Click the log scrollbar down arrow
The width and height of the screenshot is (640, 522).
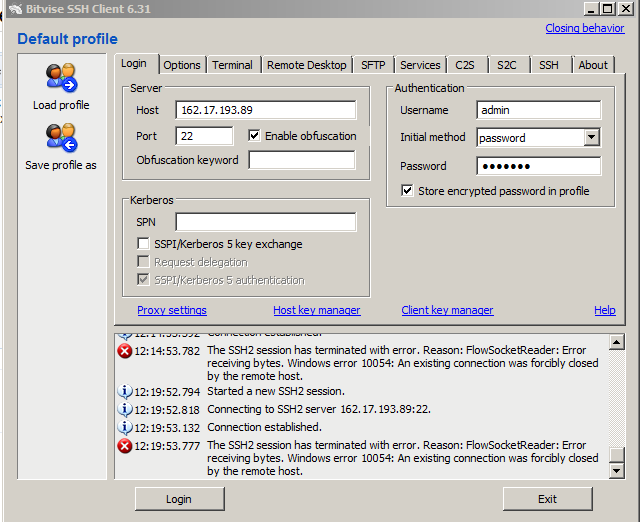[x=616, y=471]
